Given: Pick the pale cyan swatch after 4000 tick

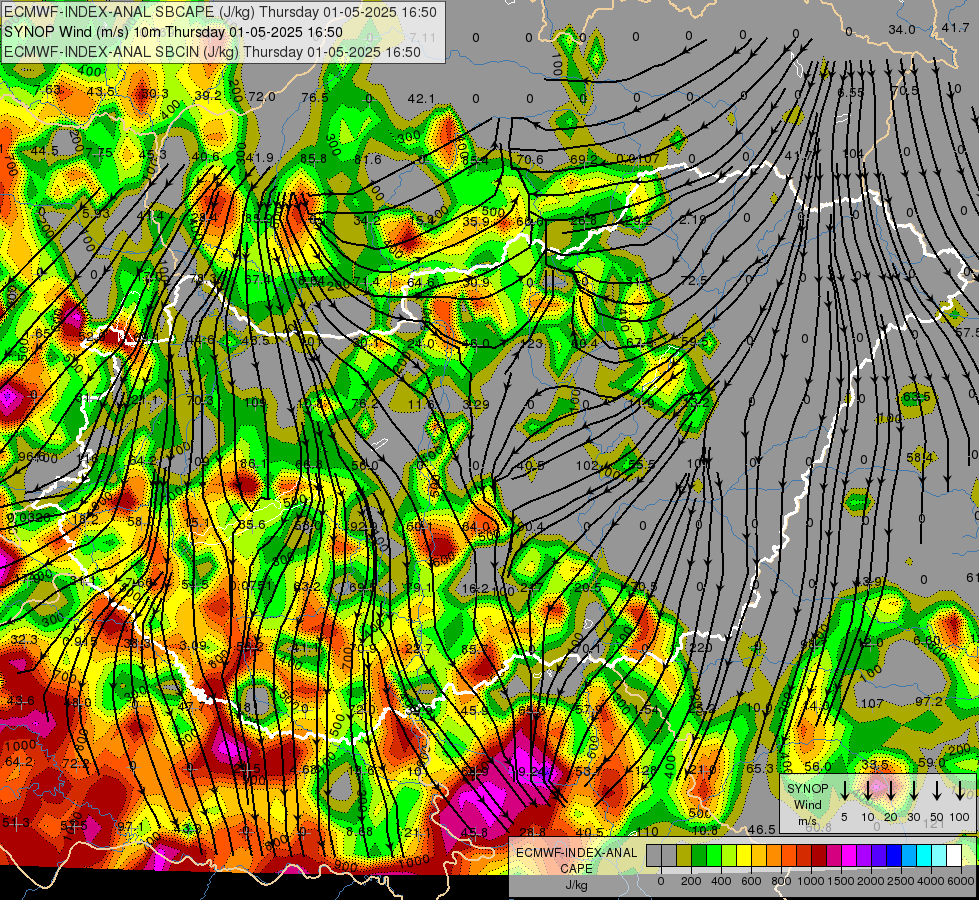Looking at the screenshot, I should [940, 855].
